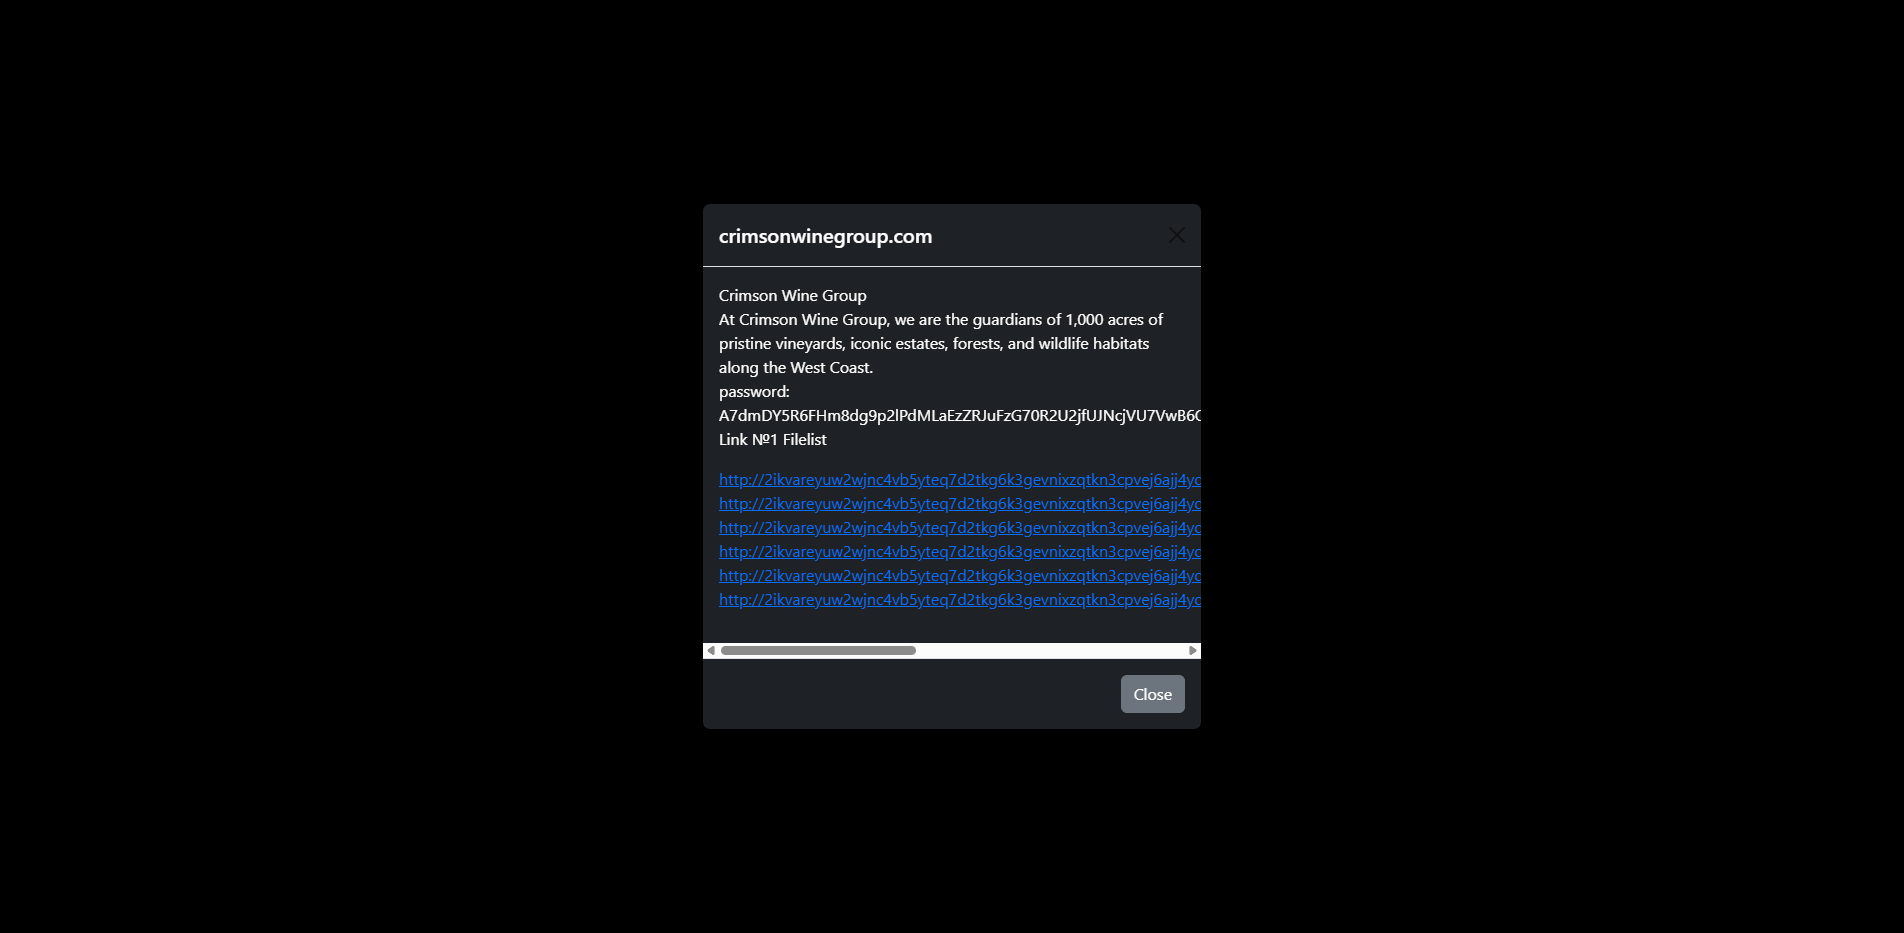Image resolution: width=1904 pixels, height=933 pixels.
Task: Open the third onion link
Action: 960,528
